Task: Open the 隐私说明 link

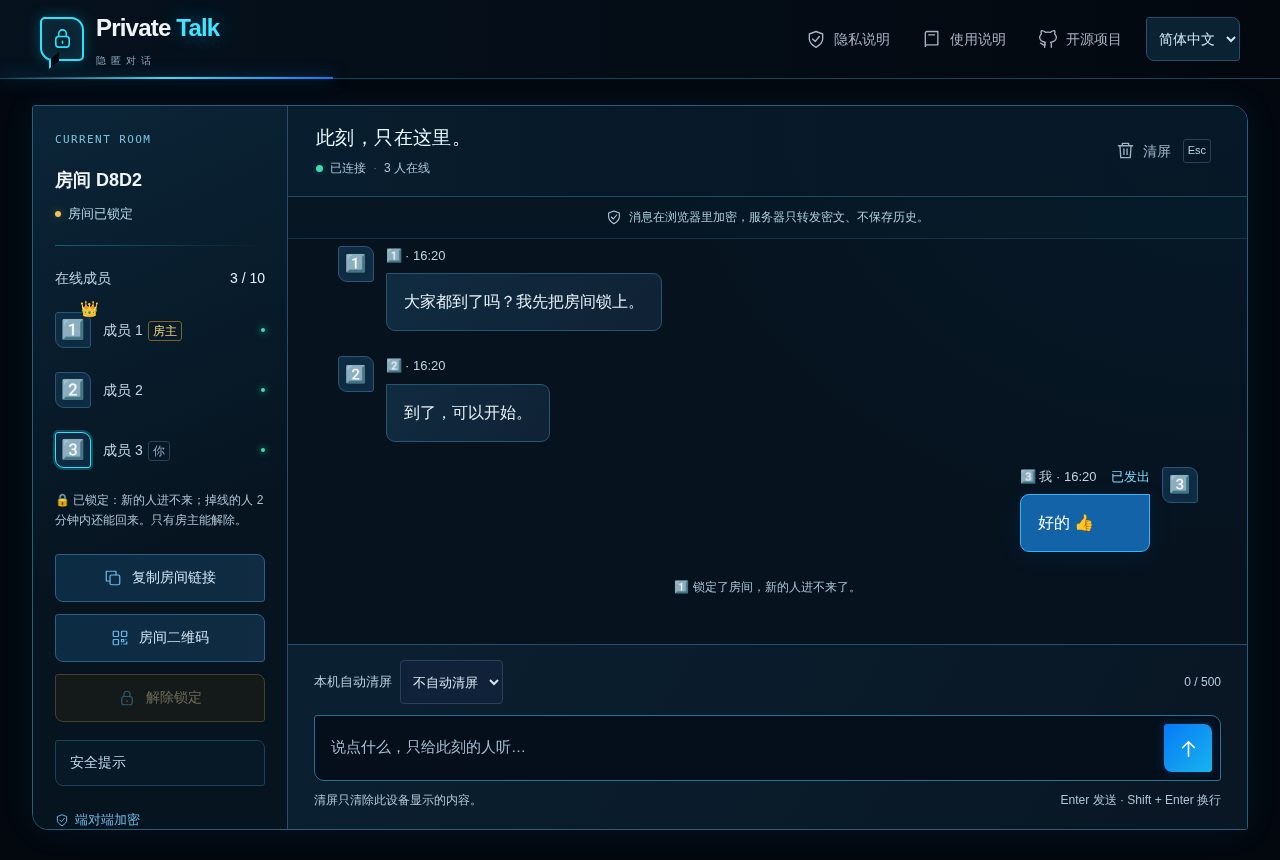Action: click(848, 39)
